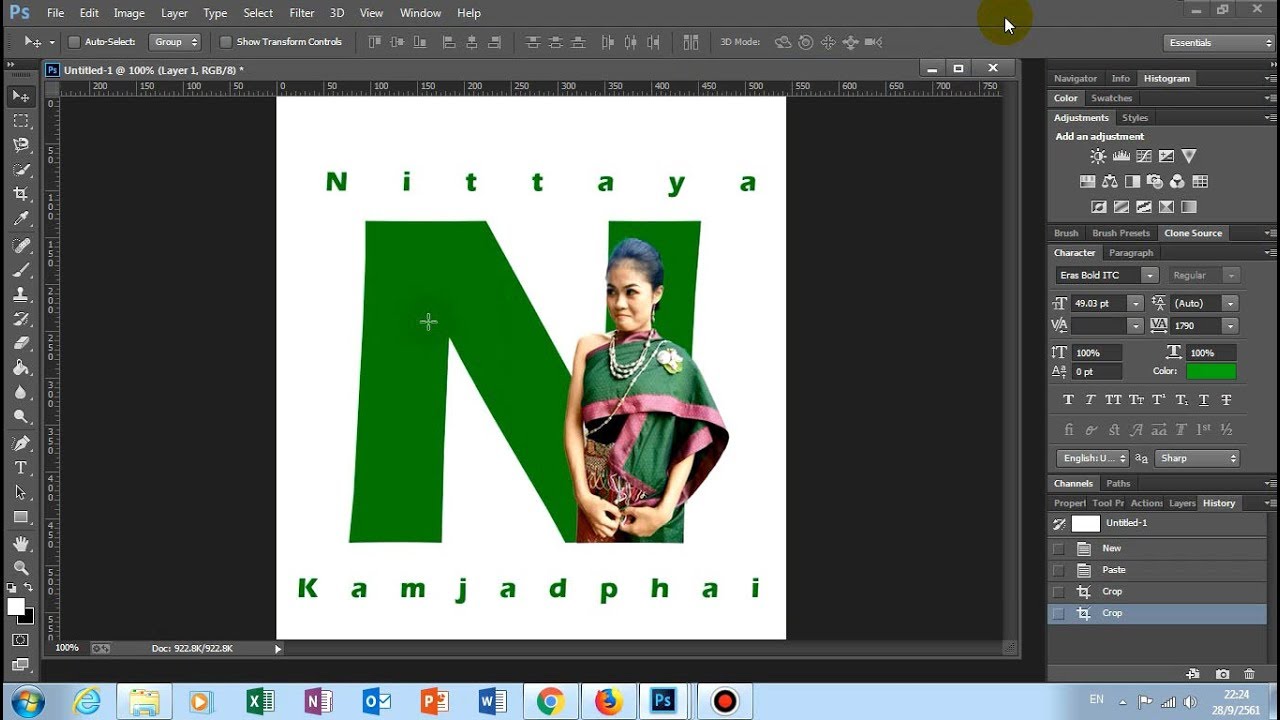Click the baseline shift 0 pt field

click(x=1097, y=371)
